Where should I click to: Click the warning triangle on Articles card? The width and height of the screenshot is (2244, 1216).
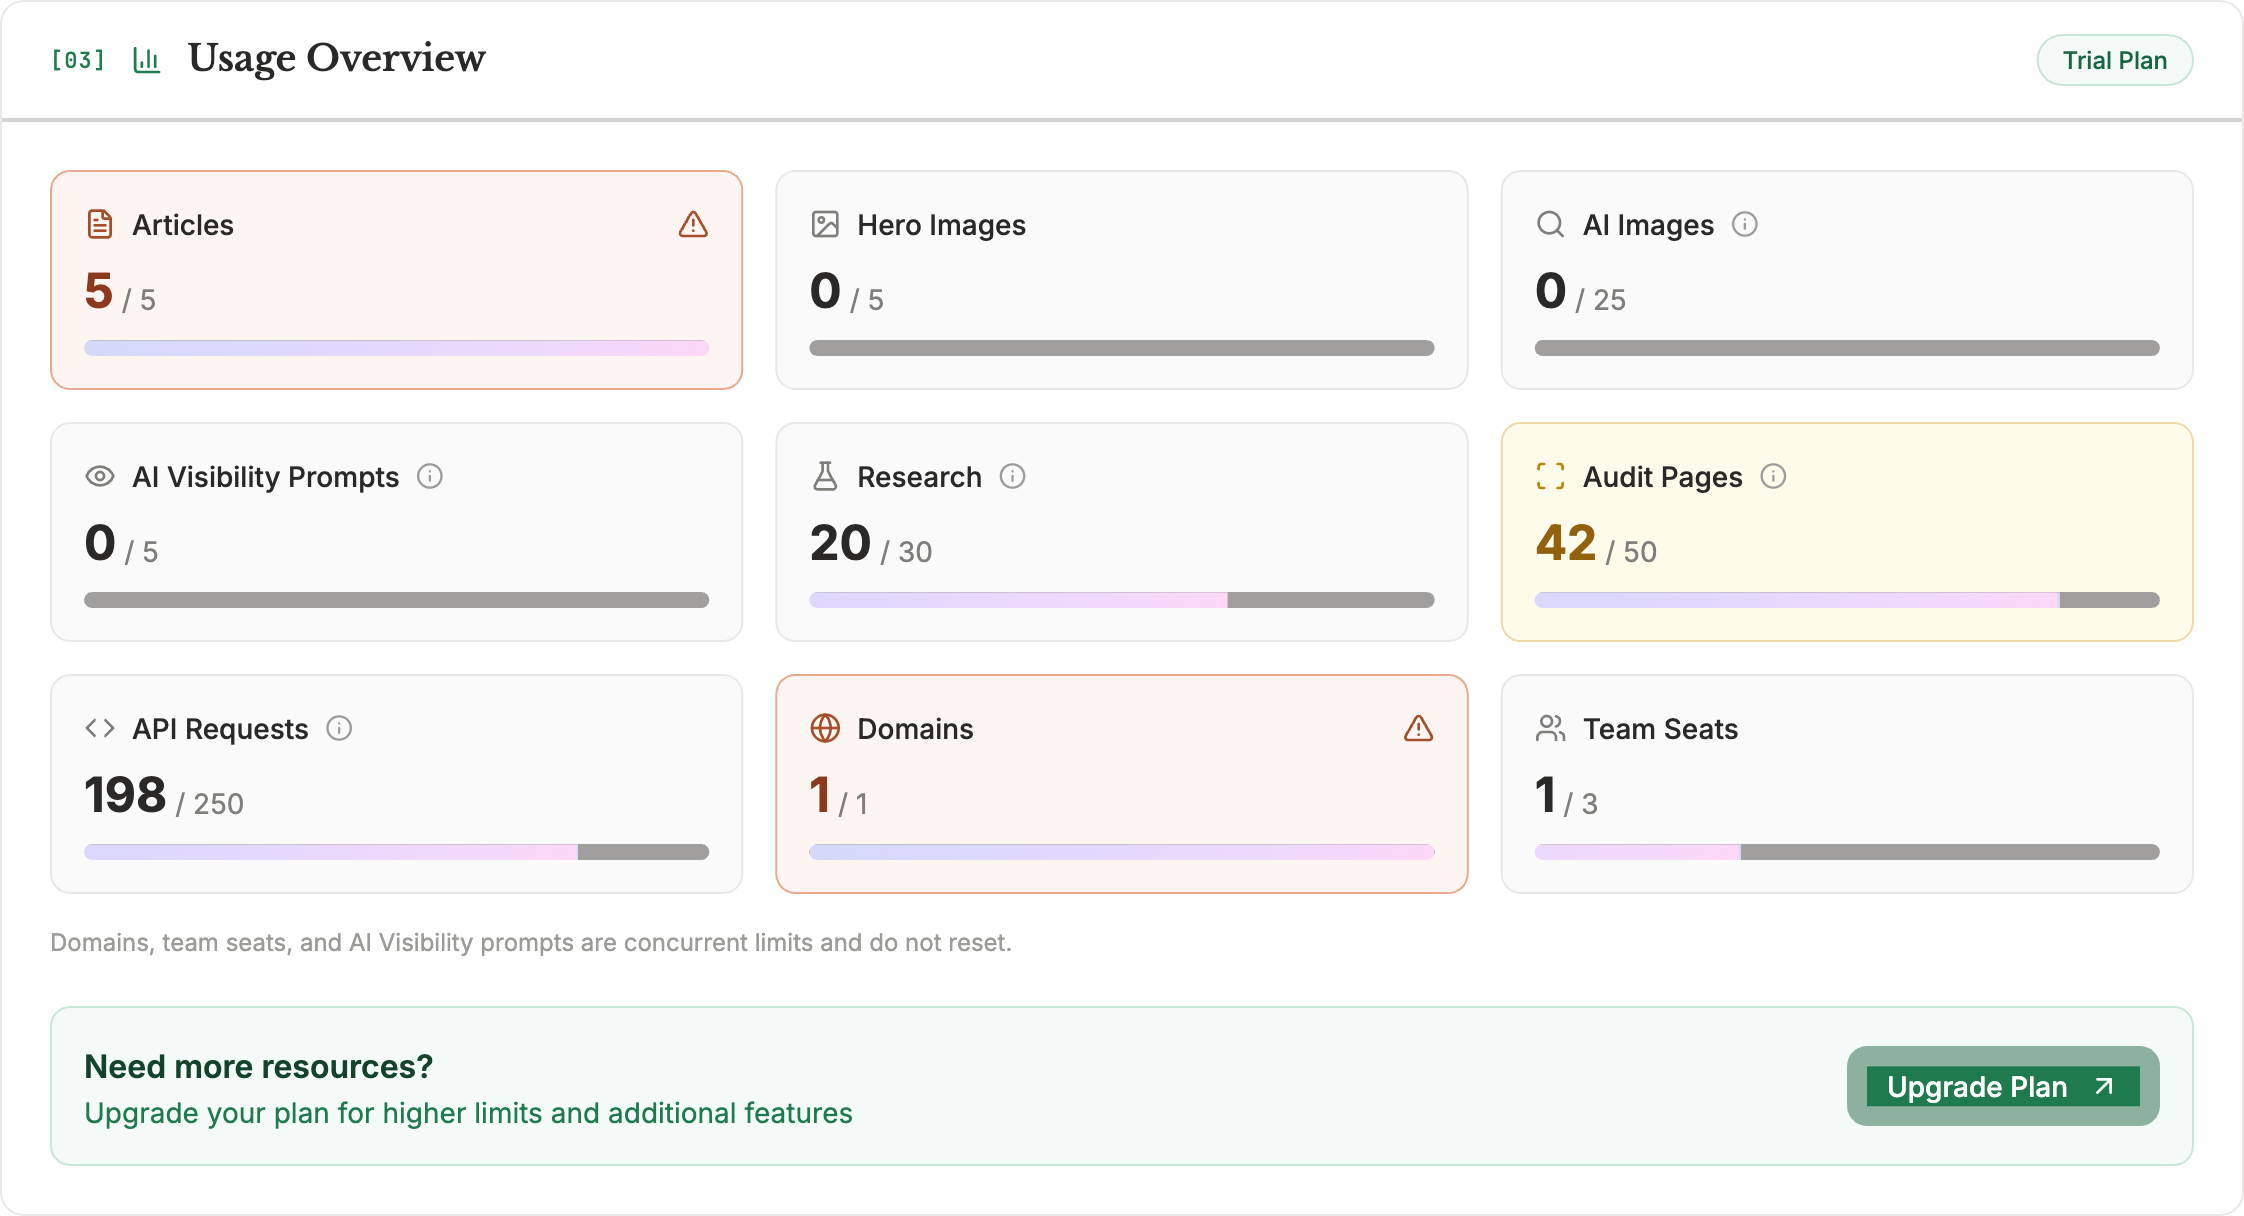tap(693, 224)
